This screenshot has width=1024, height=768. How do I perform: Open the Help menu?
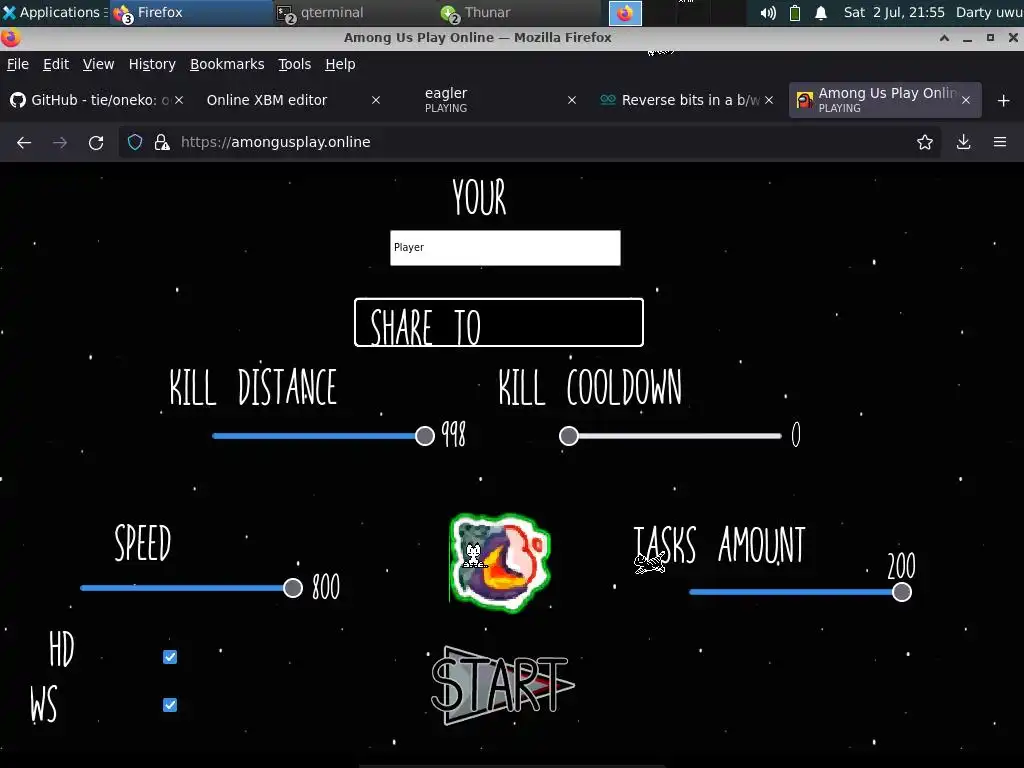coord(340,64)
